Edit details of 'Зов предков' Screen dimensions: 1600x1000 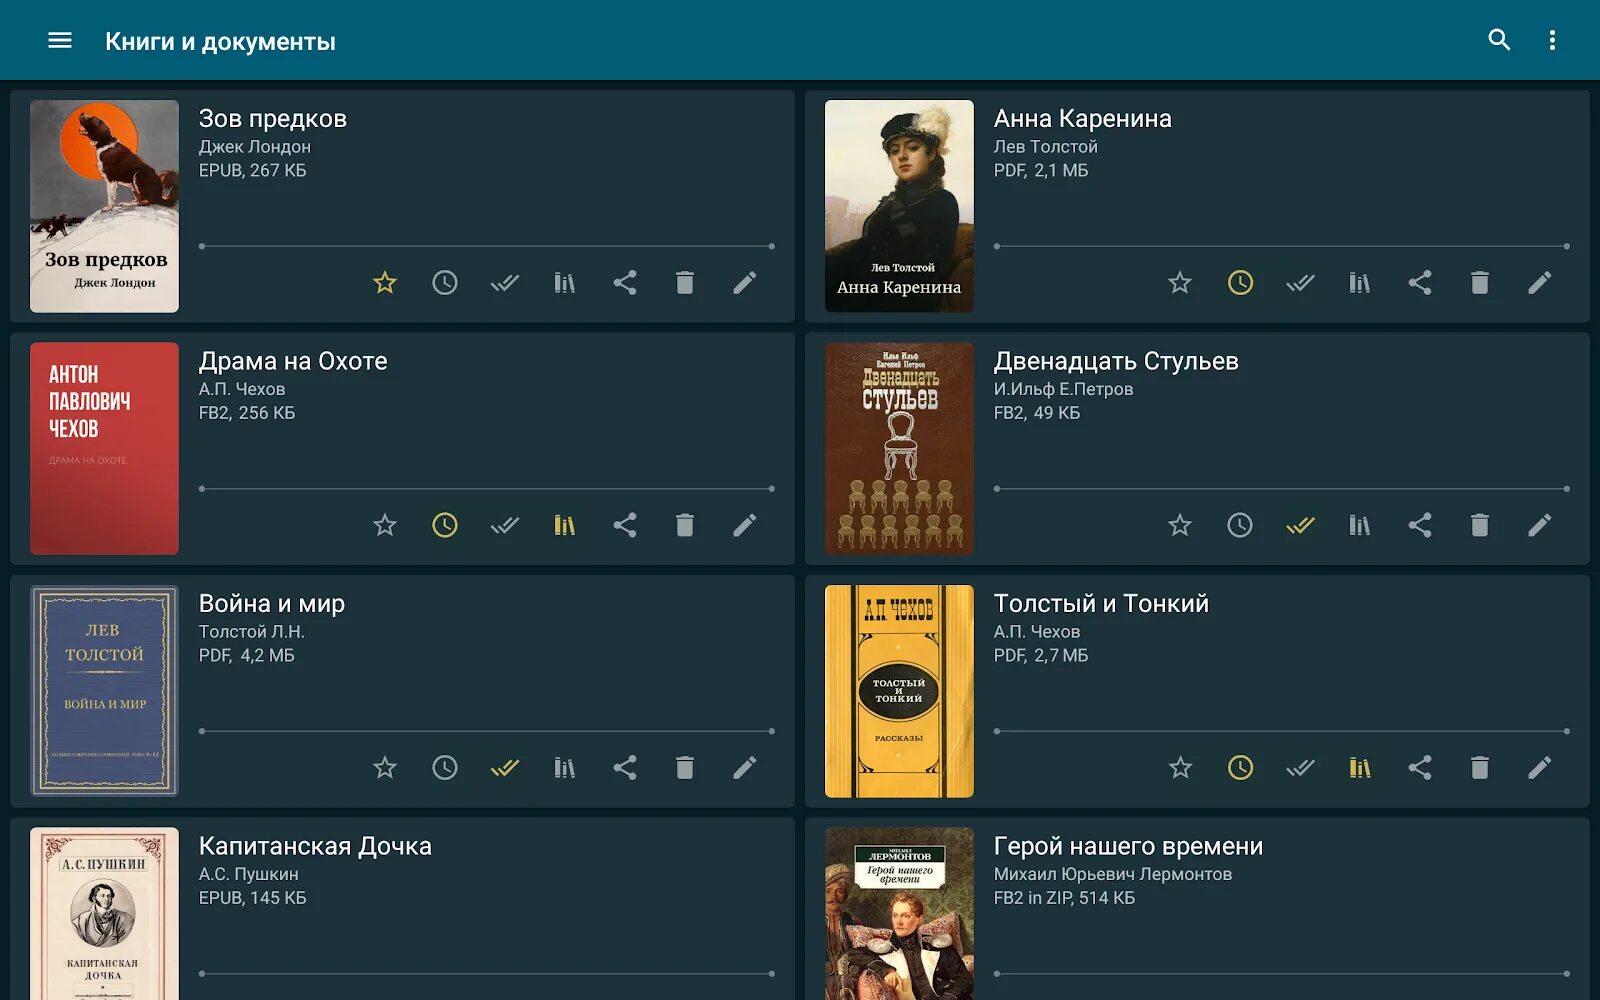pos(745,283)
